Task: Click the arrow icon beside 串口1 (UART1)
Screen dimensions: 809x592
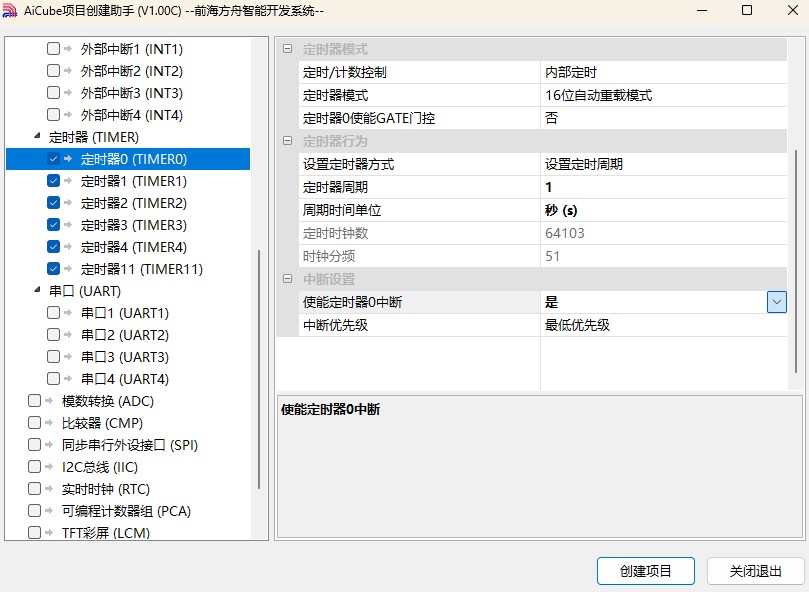Action: (68, 313)
